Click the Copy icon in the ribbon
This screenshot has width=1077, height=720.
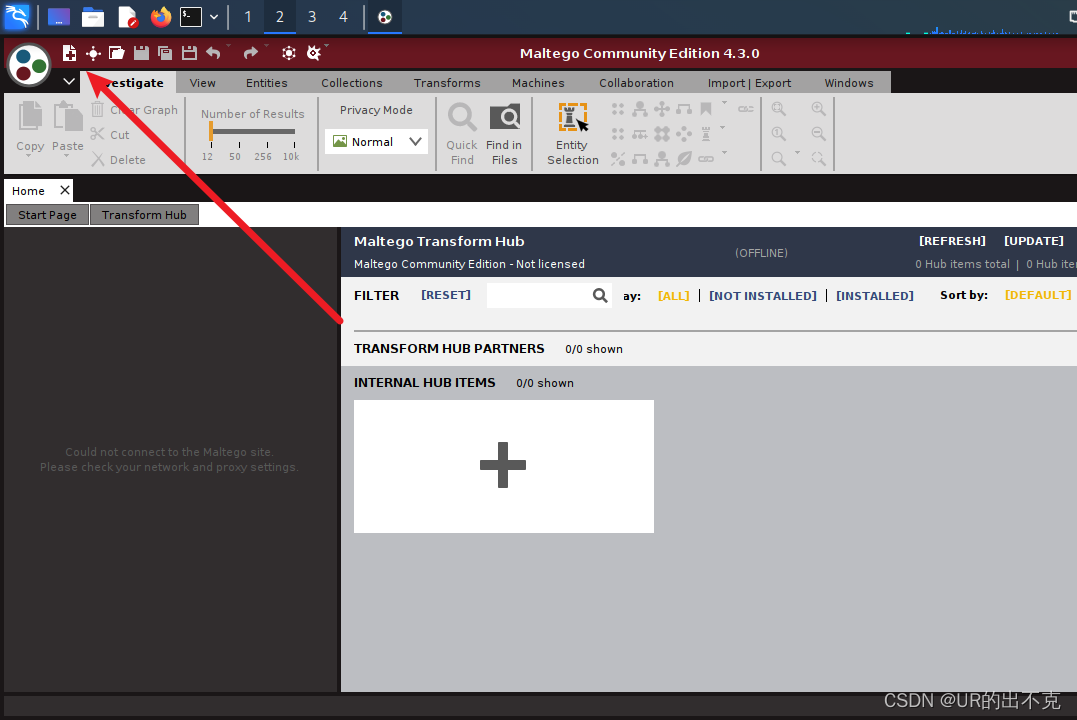(x=30, y=116)
